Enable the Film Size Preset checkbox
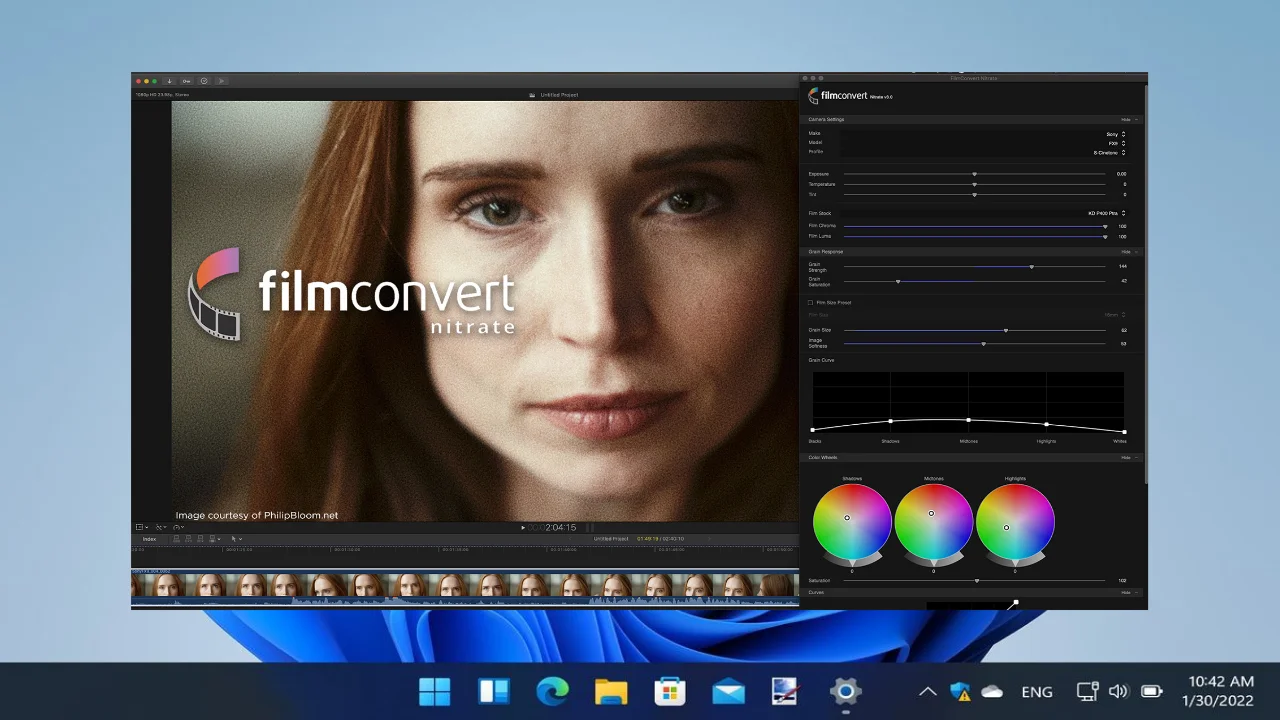This screenshot has height=720, width=1280. 810,302
